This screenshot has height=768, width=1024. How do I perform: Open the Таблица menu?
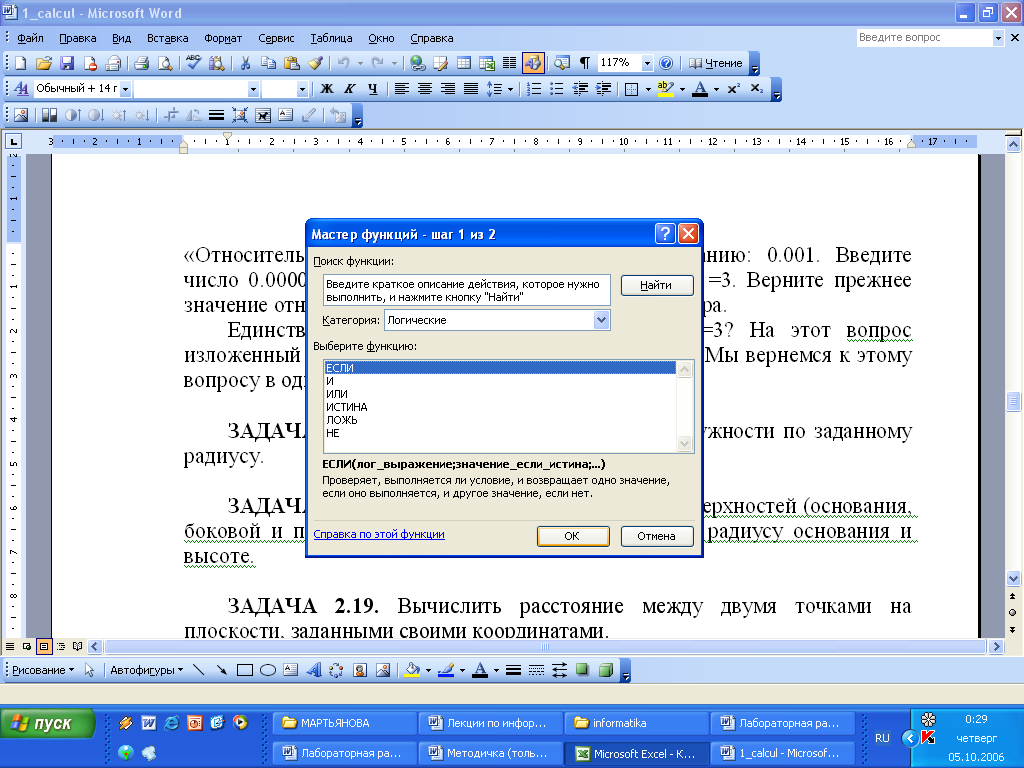pos(331,38)
